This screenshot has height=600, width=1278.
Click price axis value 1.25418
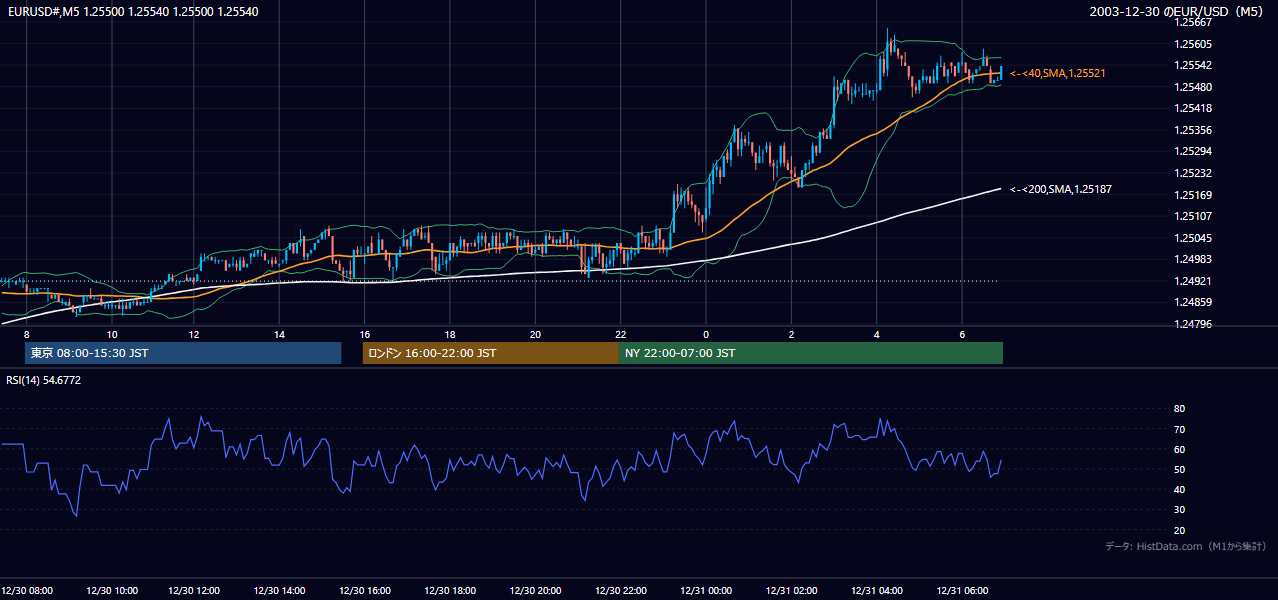pyautogui.click(x=1193, y=108)
